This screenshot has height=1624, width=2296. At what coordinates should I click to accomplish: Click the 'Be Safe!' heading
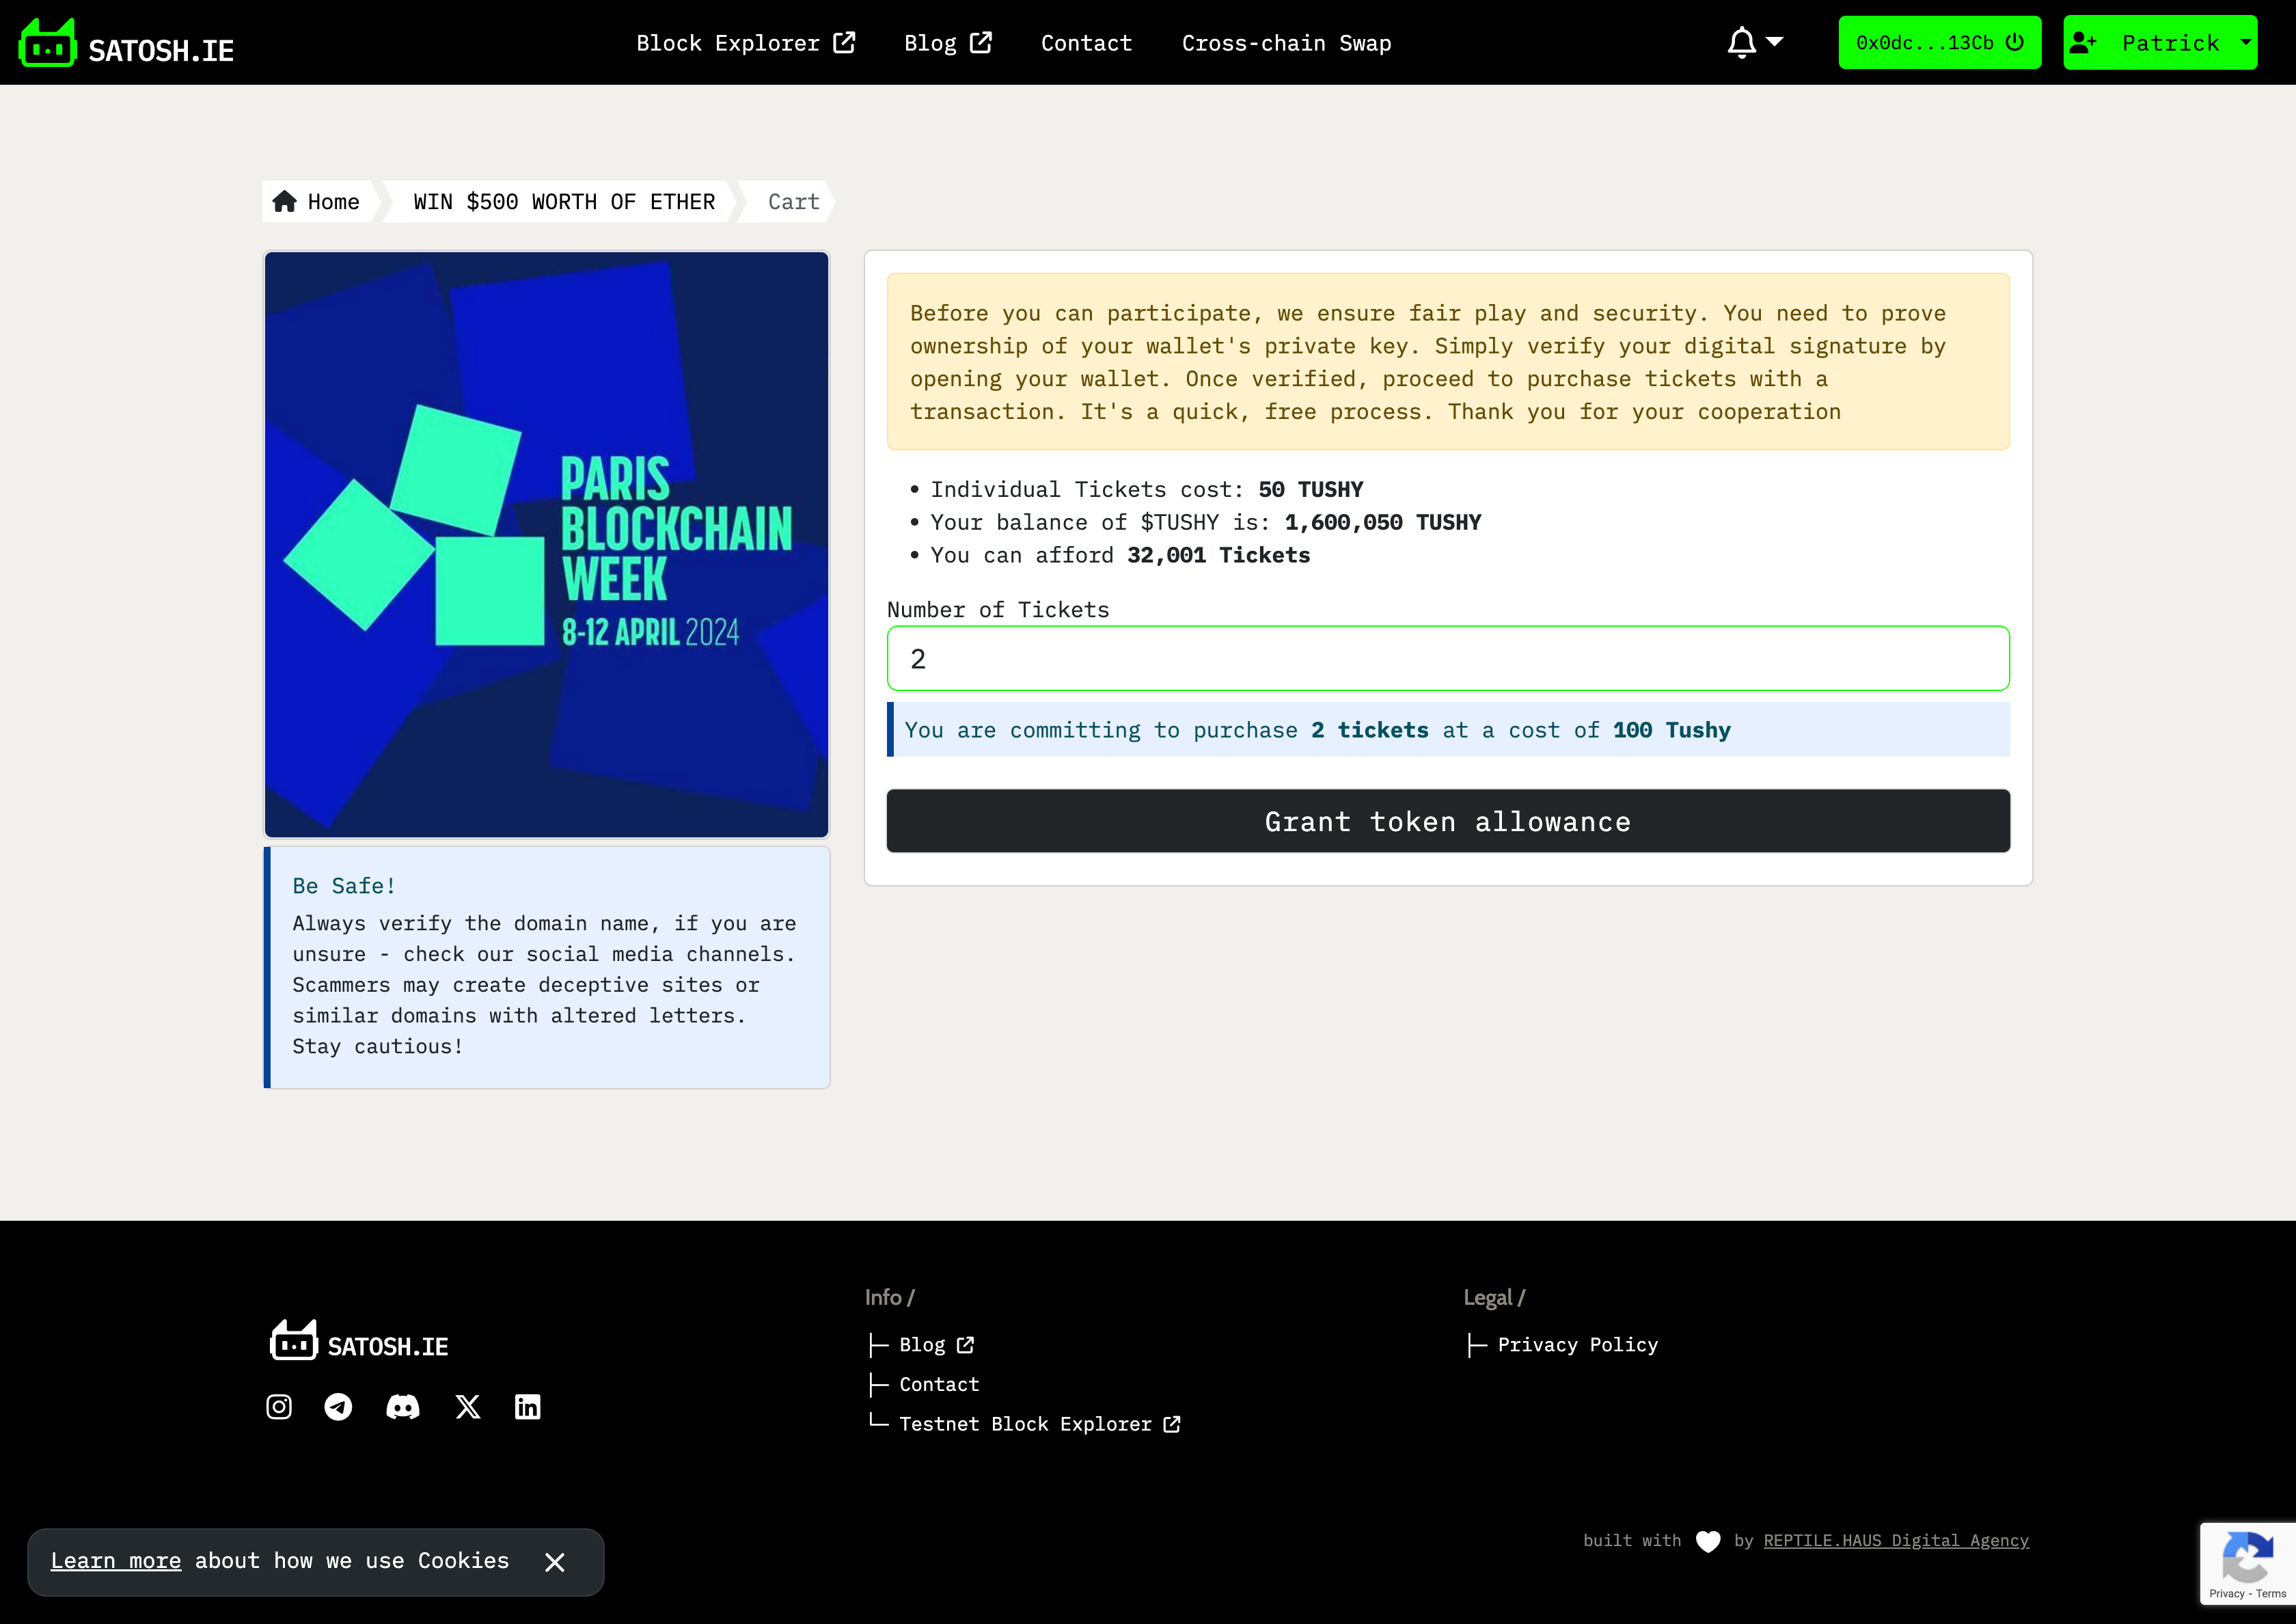click(x=344, y=886)
